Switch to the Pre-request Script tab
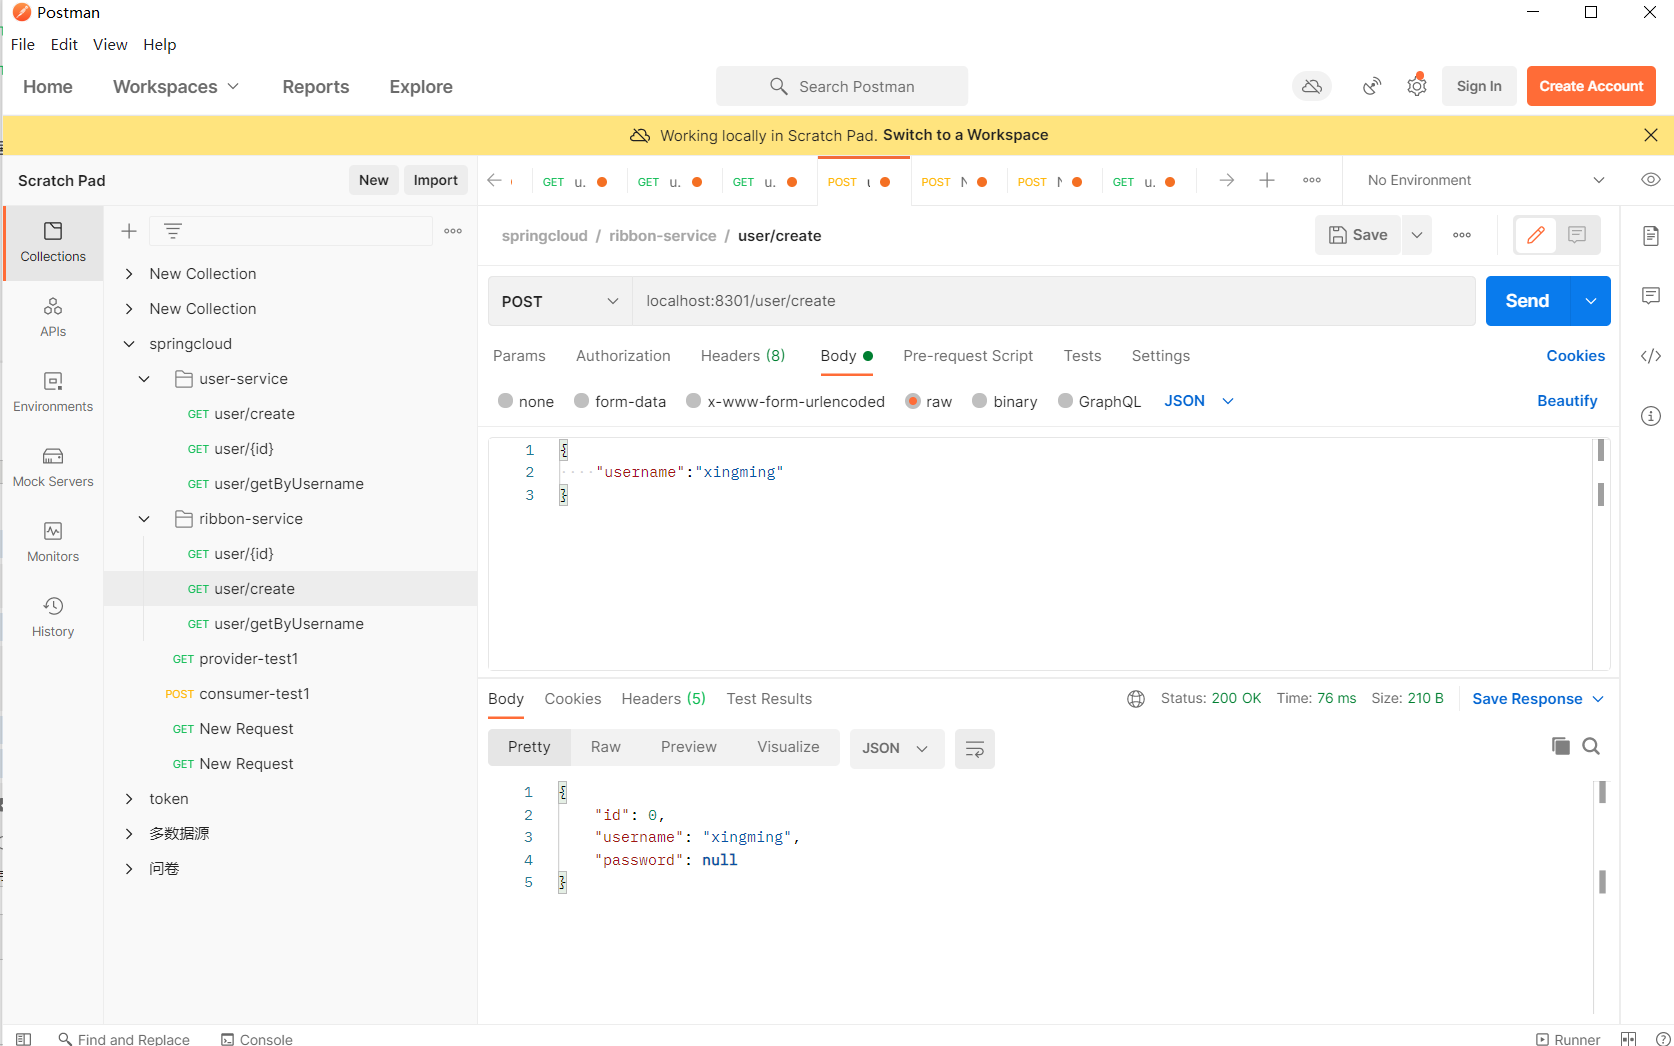1674x1046 pixels. tap(968, 356)
